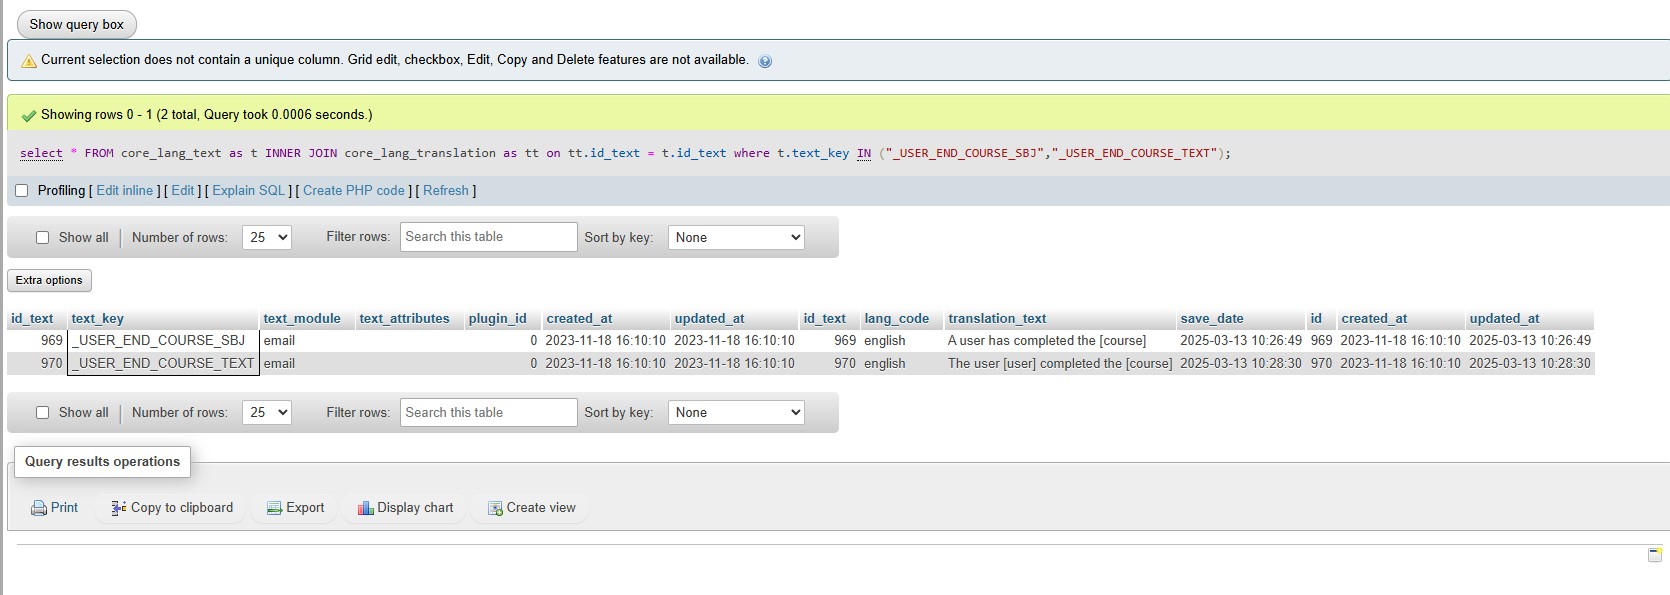Click the console icon at bottom right

click(1655, 554)
